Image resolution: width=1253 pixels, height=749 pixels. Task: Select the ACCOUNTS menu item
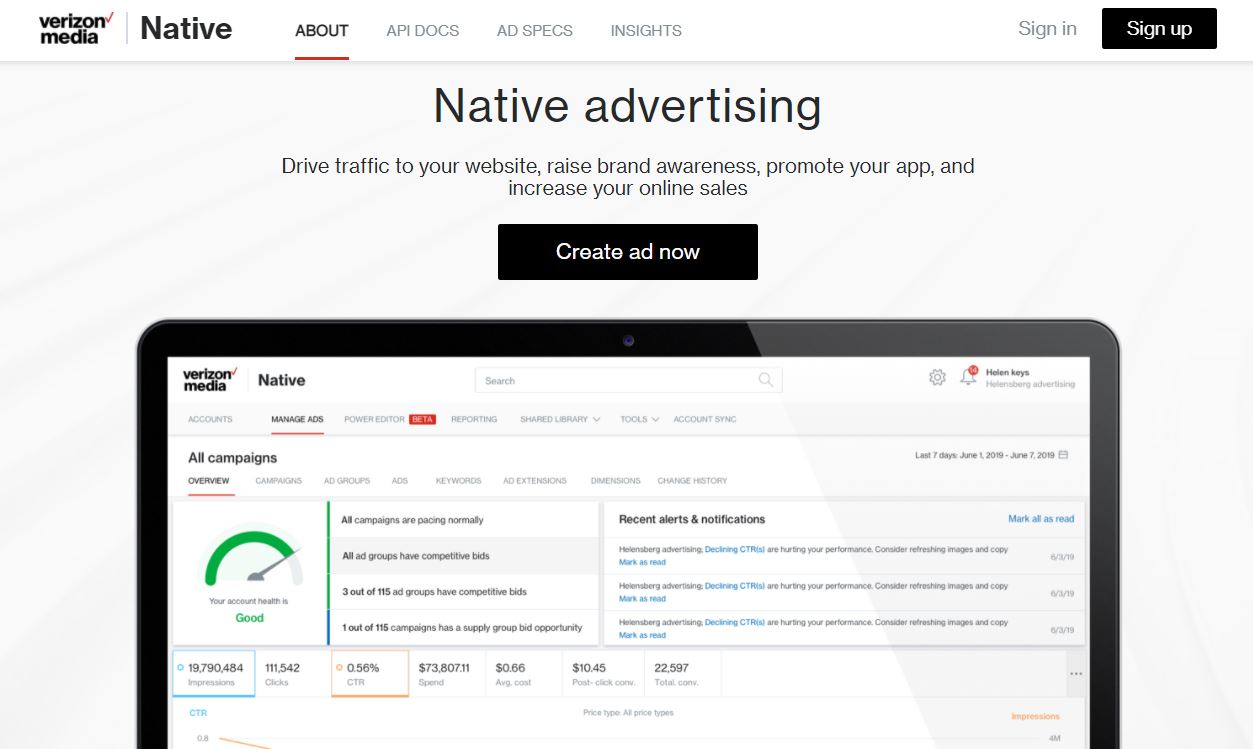click(210, 419)
